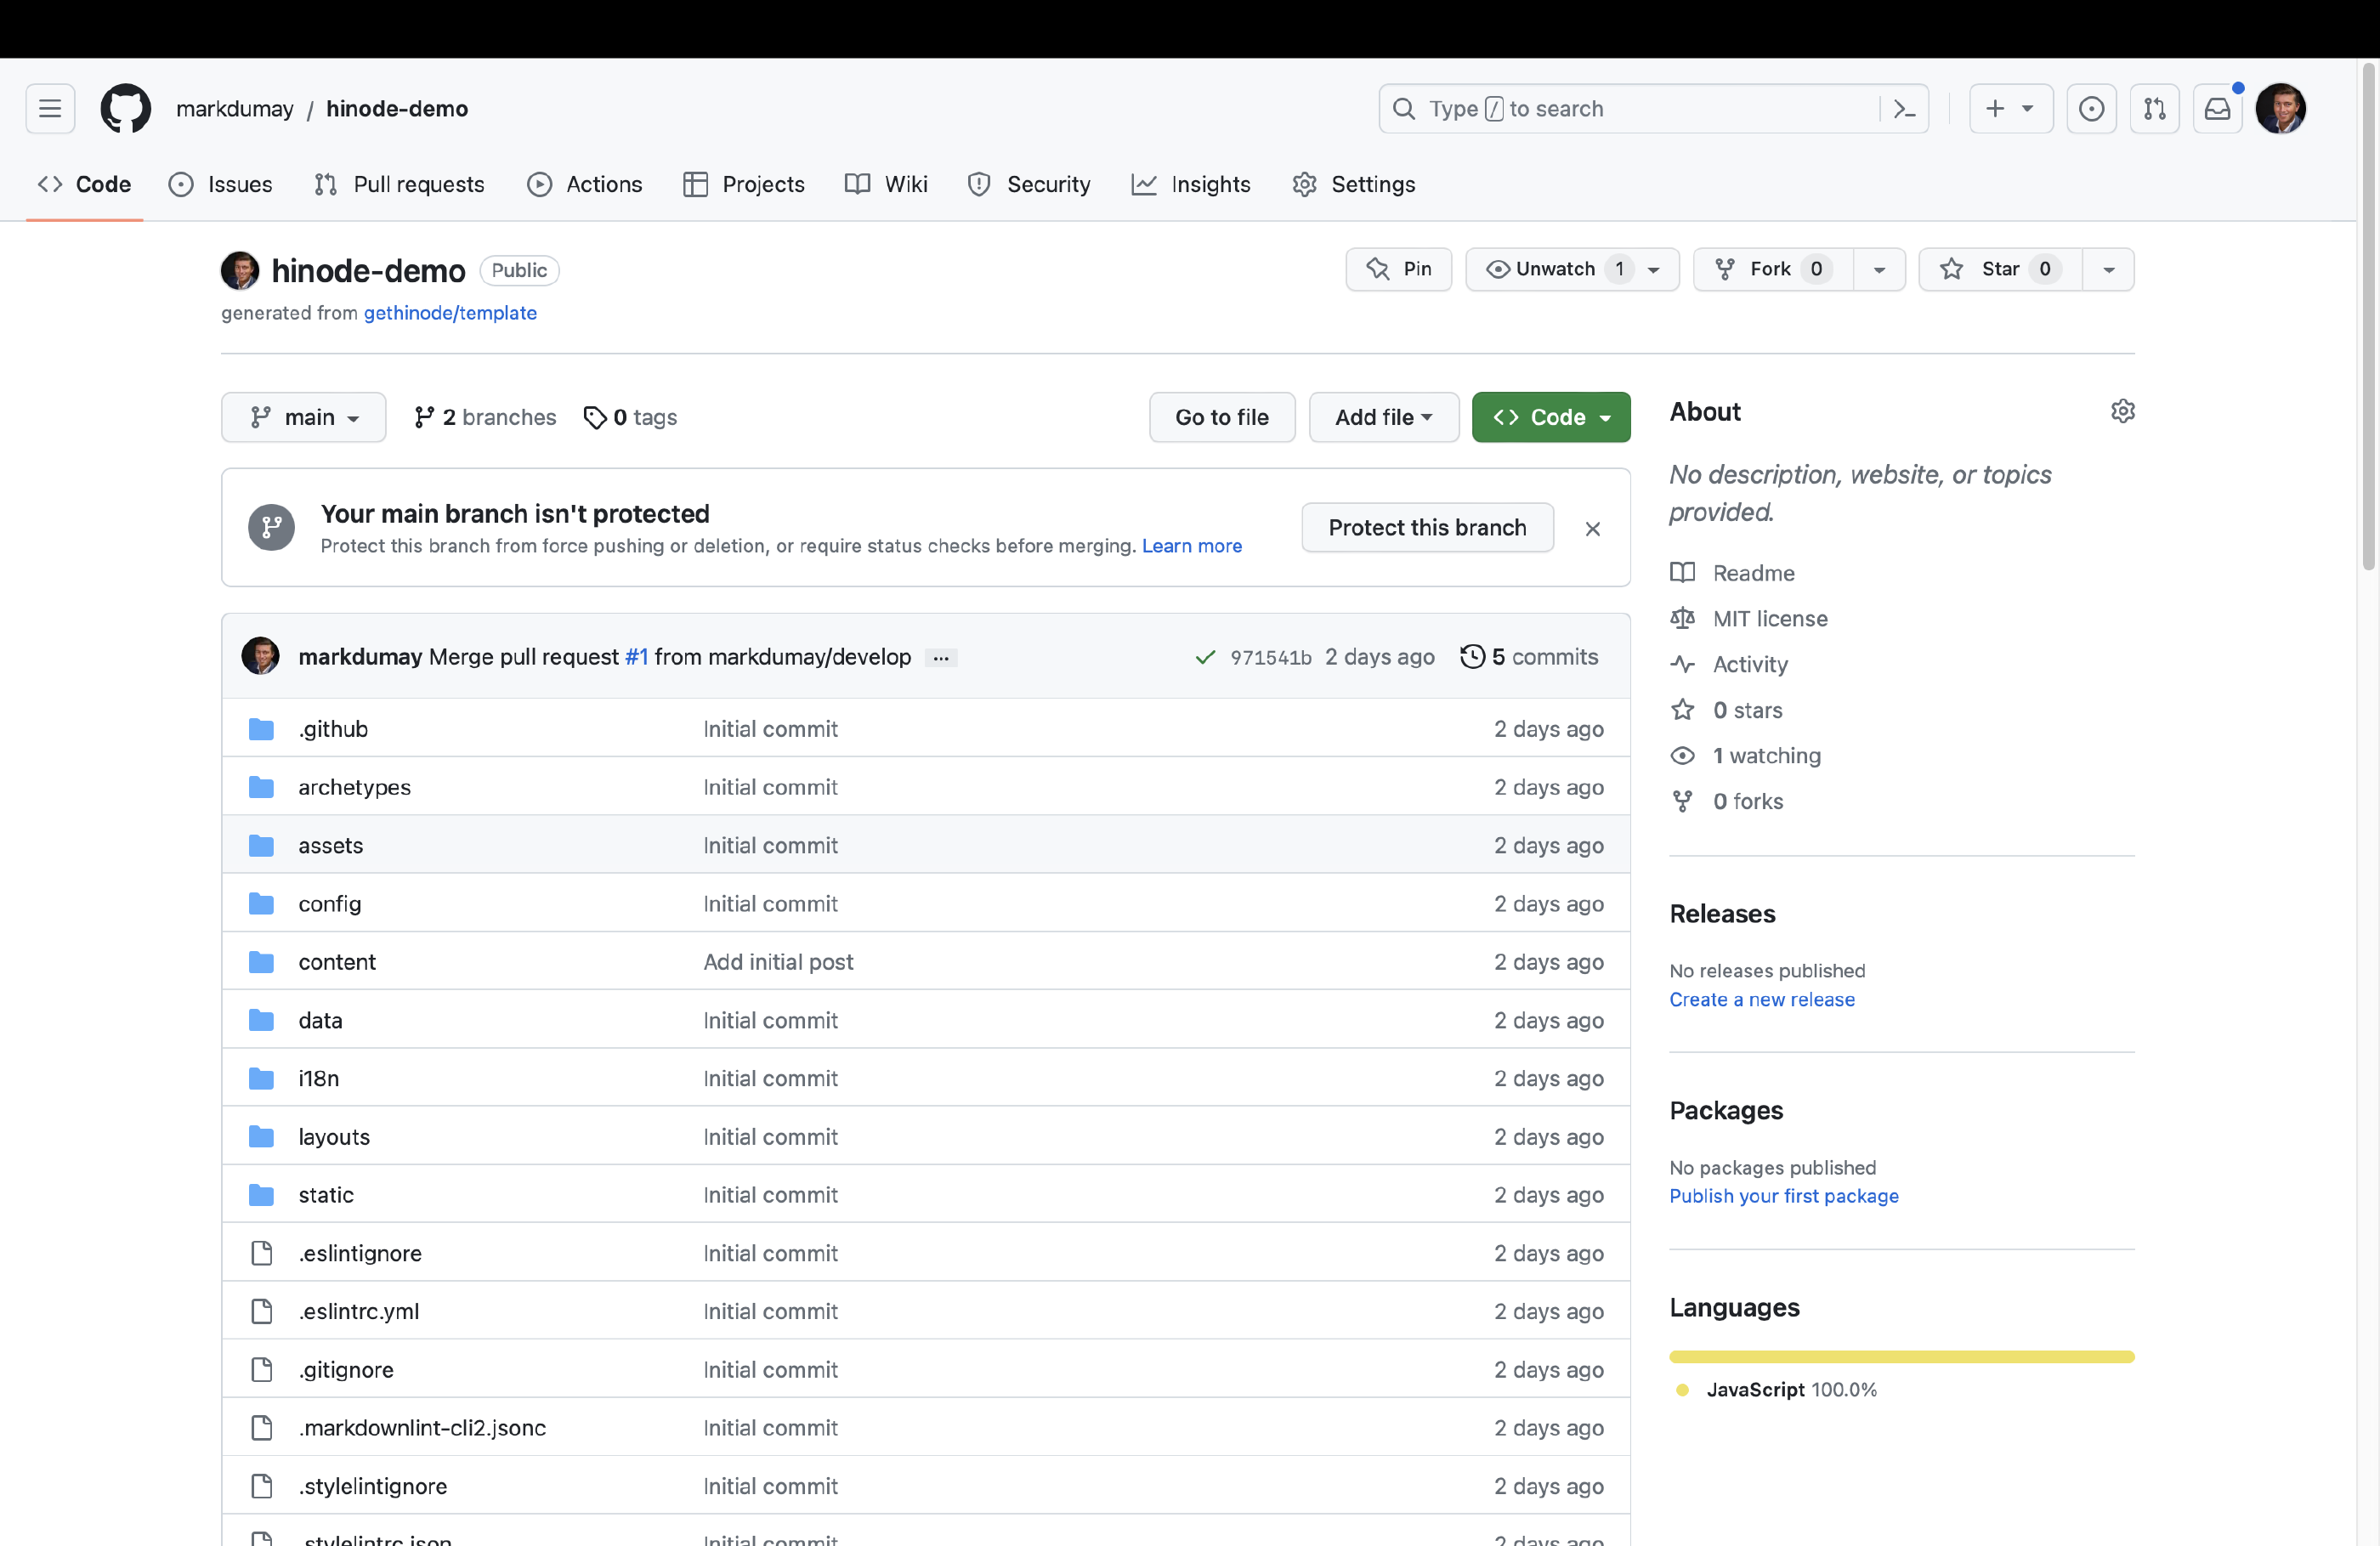Image resolution: width=2380 pixels, height=1546 pixels.
Task: Click the Protect this branch button
Action: point(1427,527)
